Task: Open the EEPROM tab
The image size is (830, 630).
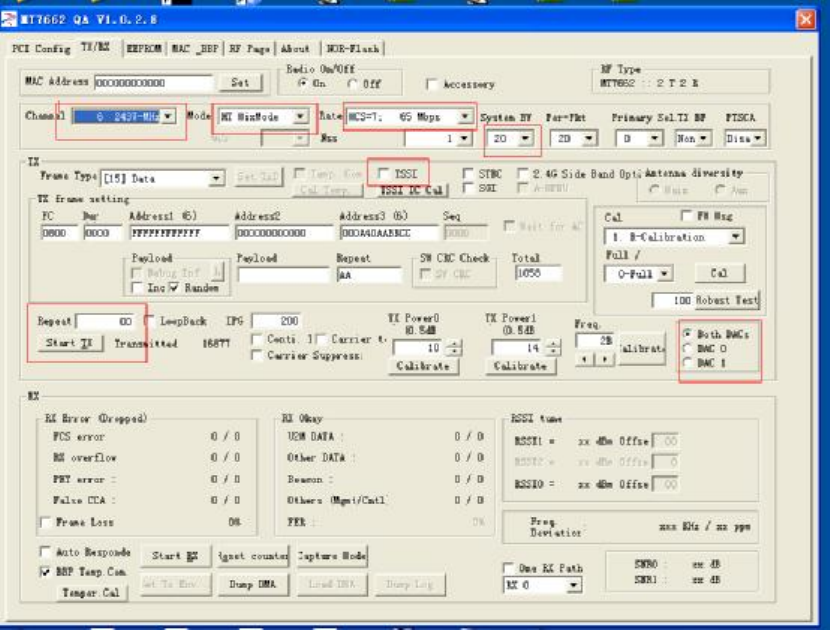Action: click(x=144, y=49)
